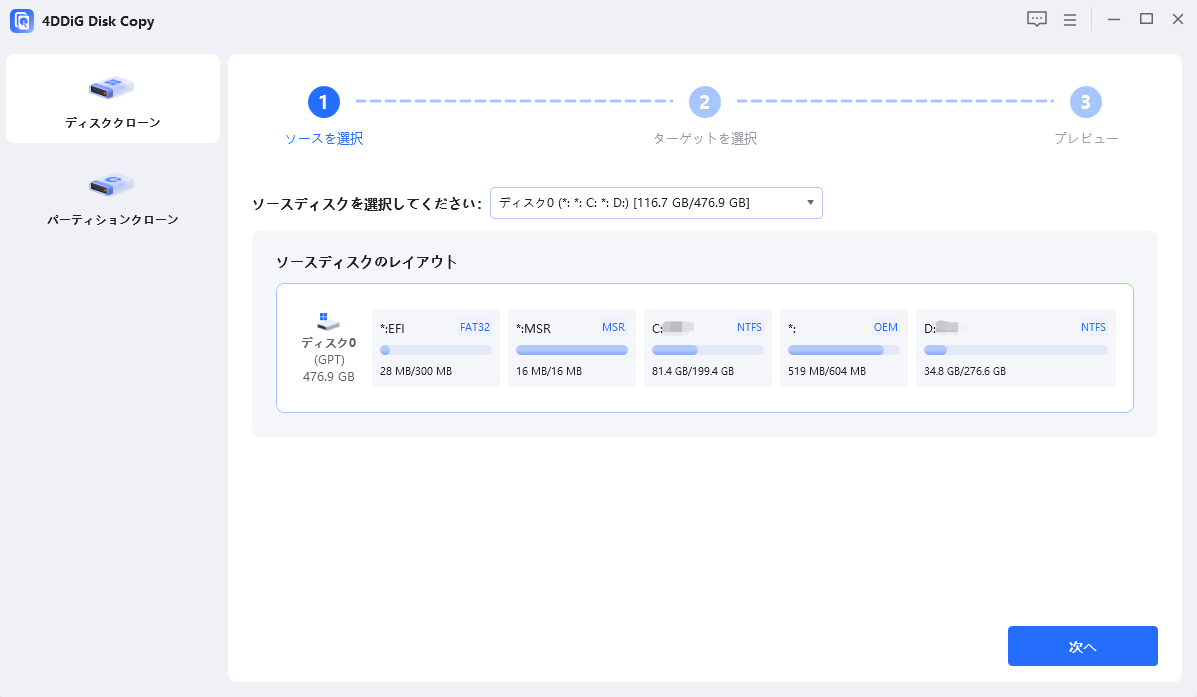This screenshot has height=697, width=1197.
Task: Click step 2 circle ターゲットを選択
Action: point(704,101)
